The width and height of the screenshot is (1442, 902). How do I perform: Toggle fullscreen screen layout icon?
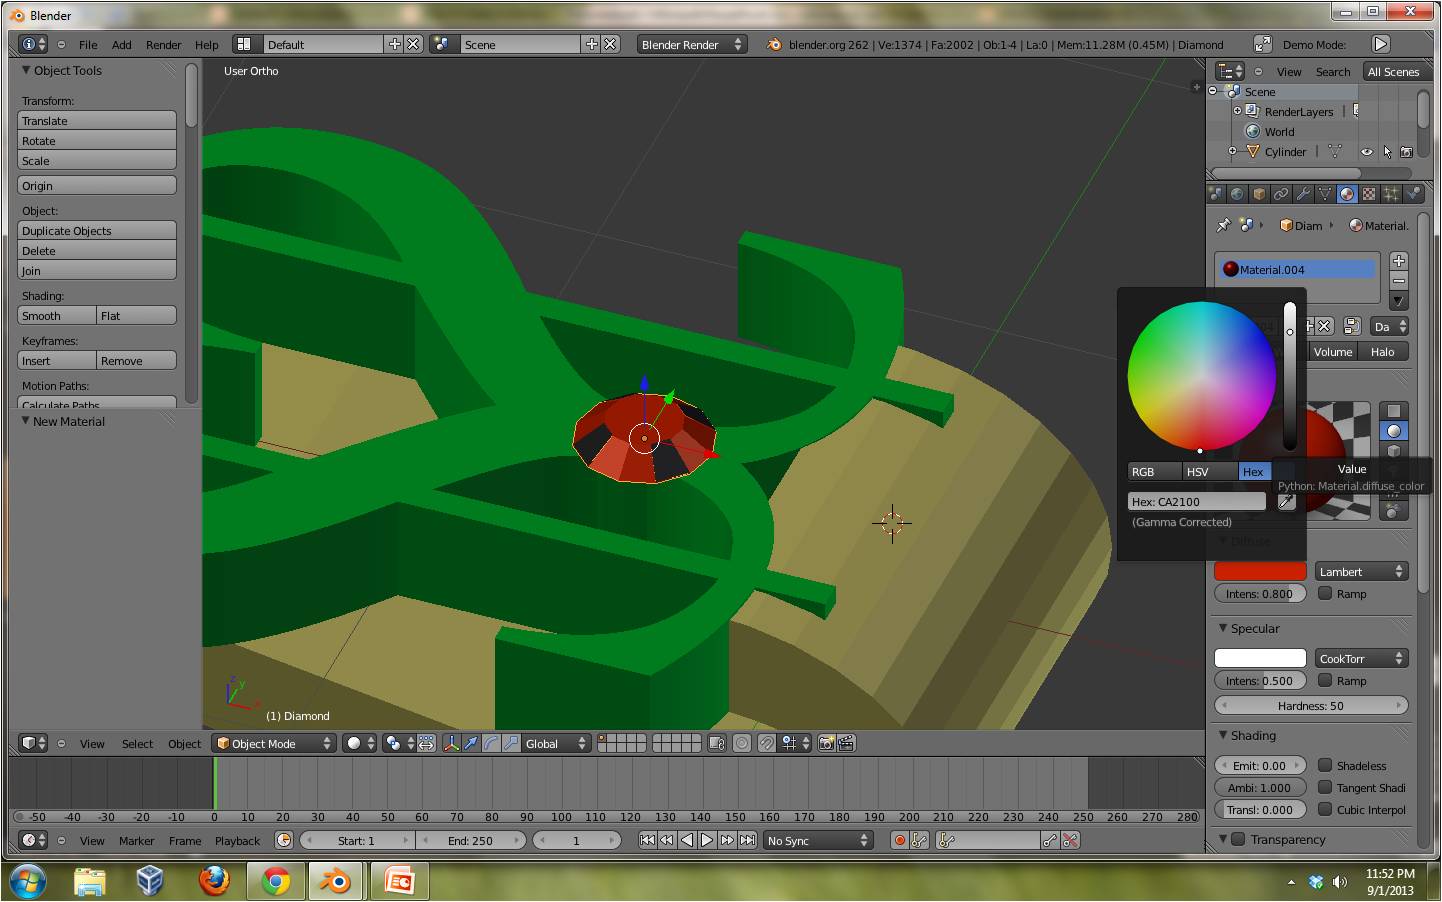(x=1262, y=44)
